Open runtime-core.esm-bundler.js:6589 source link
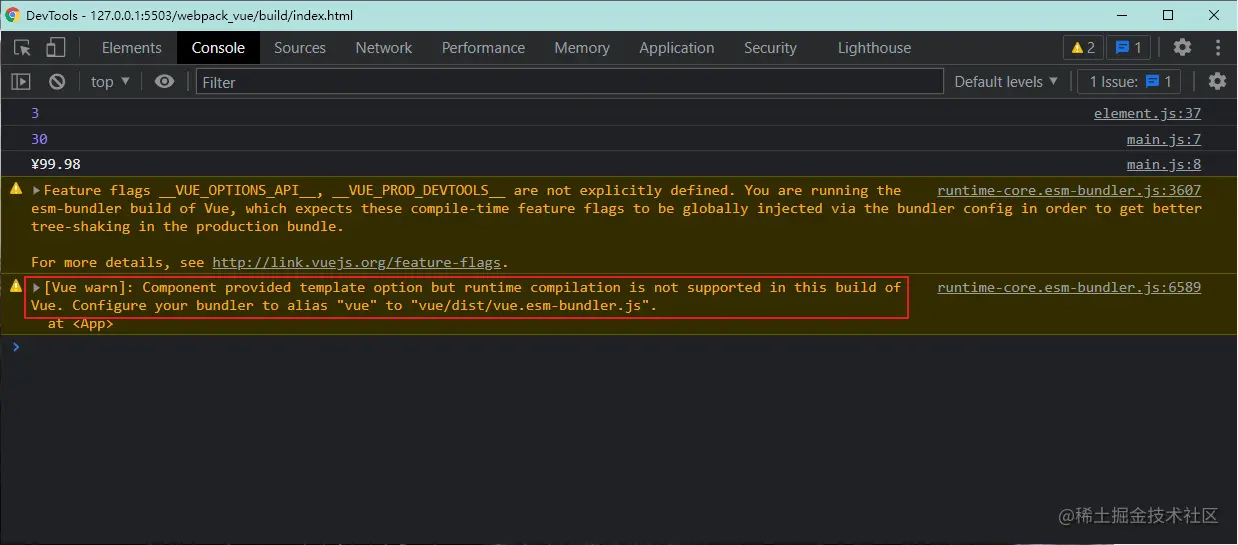This screenshot has height=545, width=1238. pos(1069,287)
